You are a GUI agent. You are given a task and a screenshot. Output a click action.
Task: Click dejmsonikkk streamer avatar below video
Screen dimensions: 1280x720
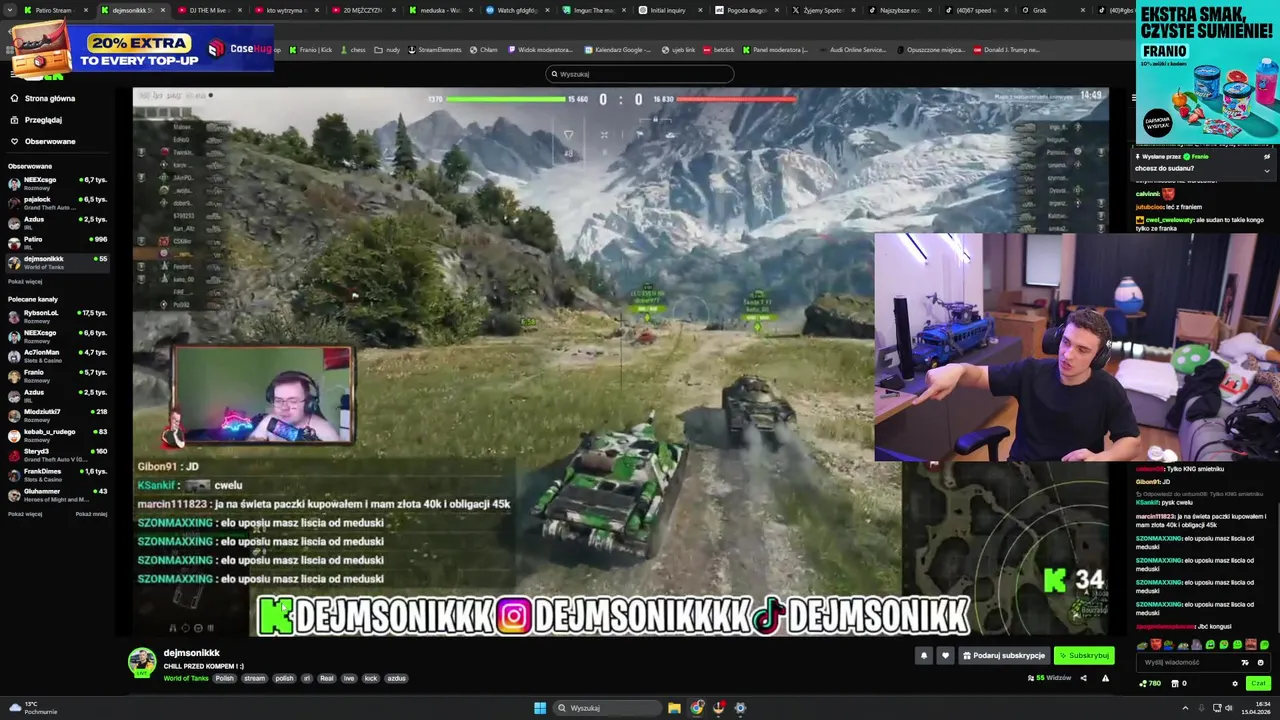pyautogui.click(x=142, y=662)
